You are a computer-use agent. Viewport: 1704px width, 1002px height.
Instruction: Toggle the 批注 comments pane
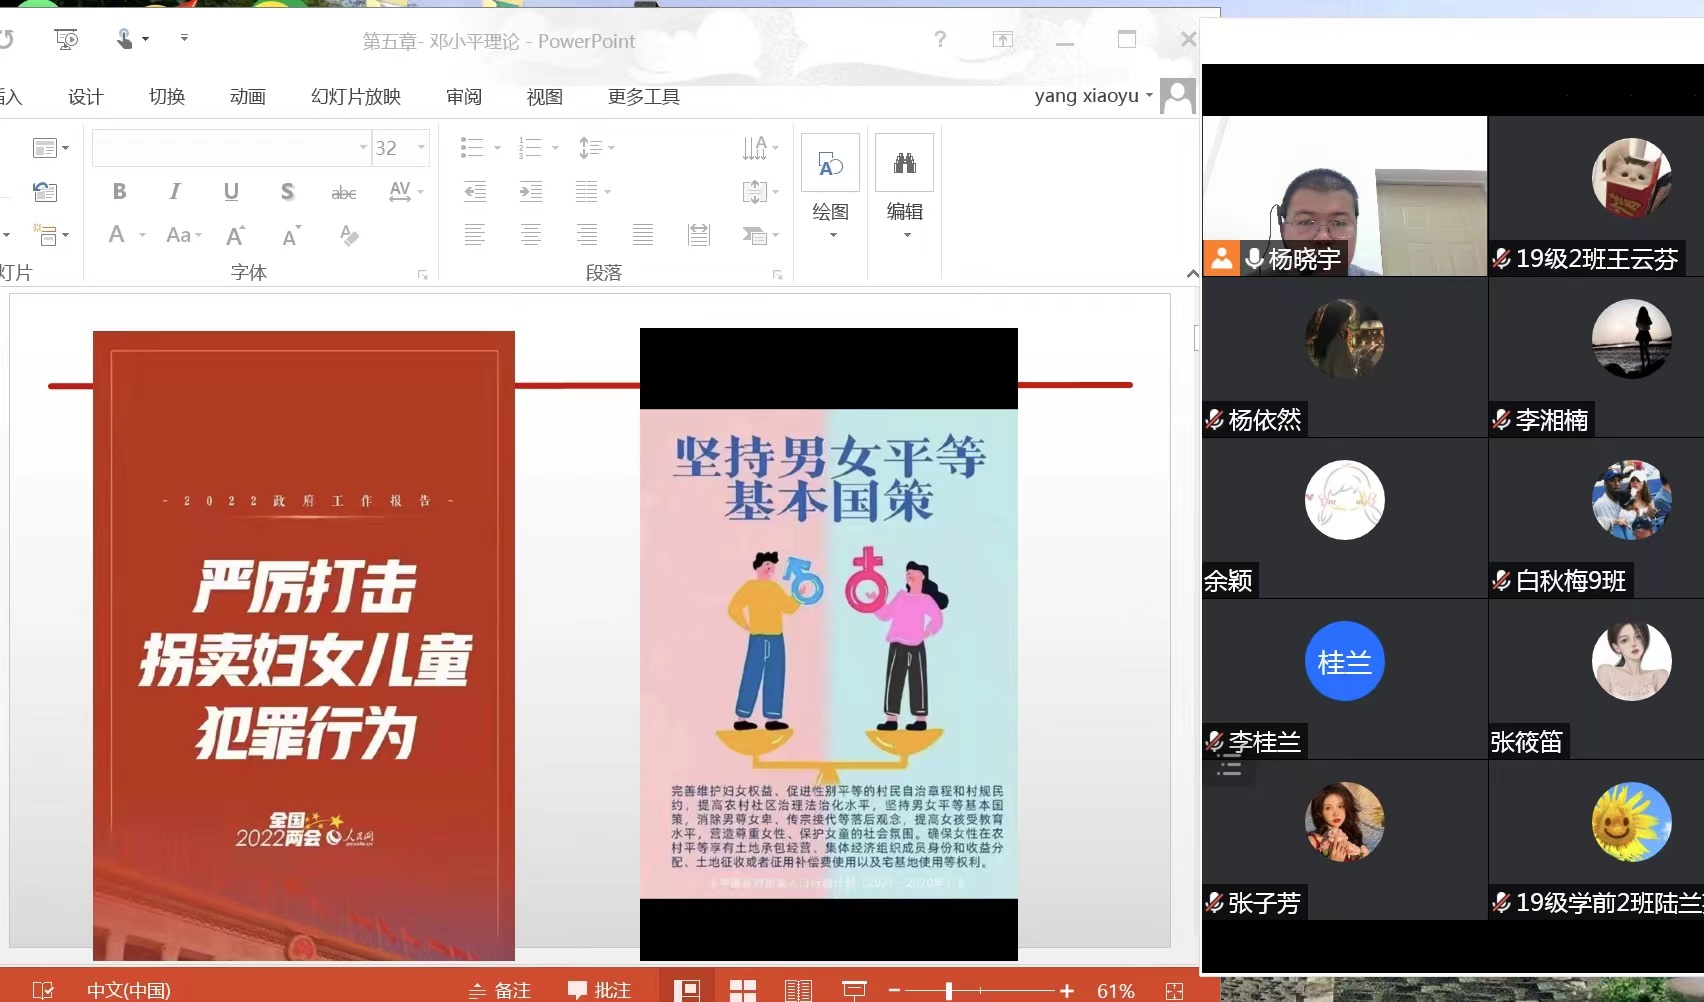click(x=600, y=990)
